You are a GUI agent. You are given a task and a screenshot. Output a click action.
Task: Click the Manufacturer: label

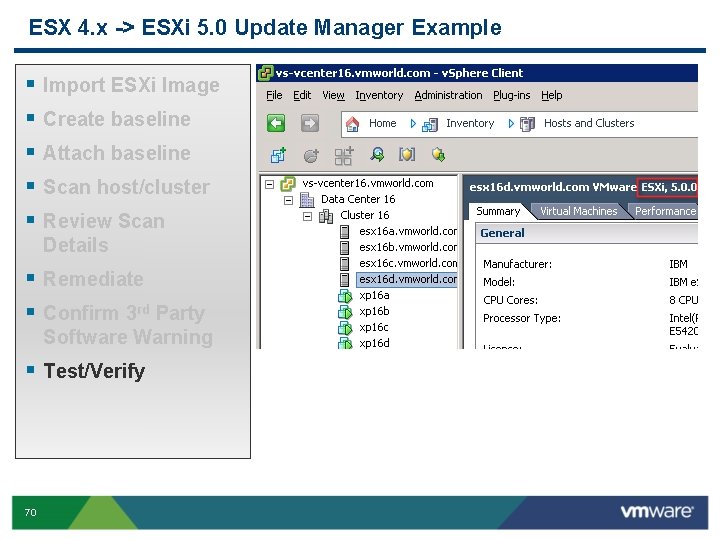pyautogui.click(x=518, y=264)
